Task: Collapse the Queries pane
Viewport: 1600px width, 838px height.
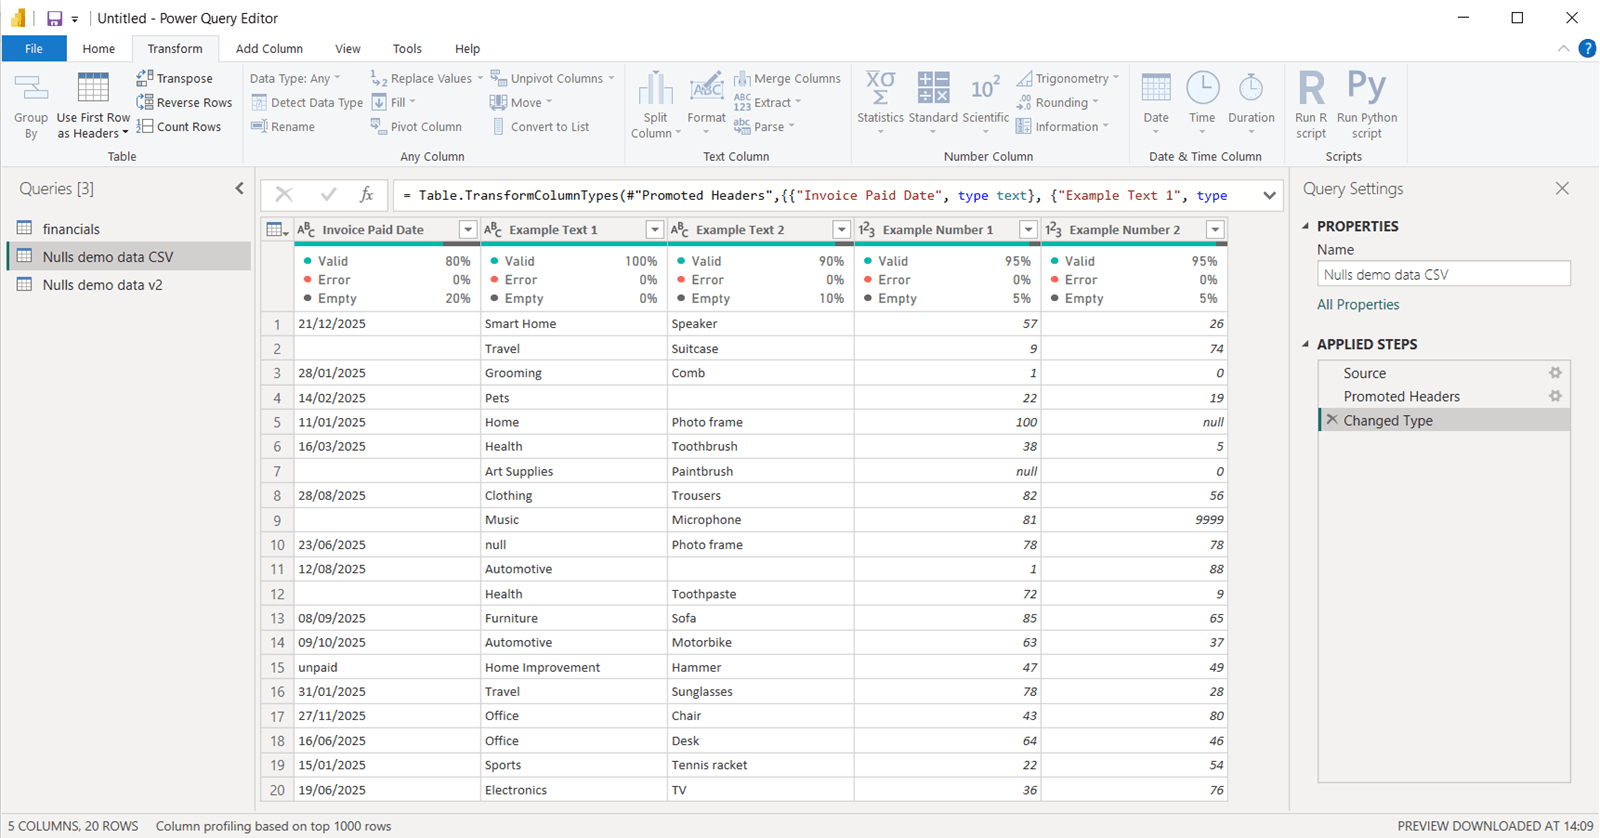Action: (x=239, y=188)
